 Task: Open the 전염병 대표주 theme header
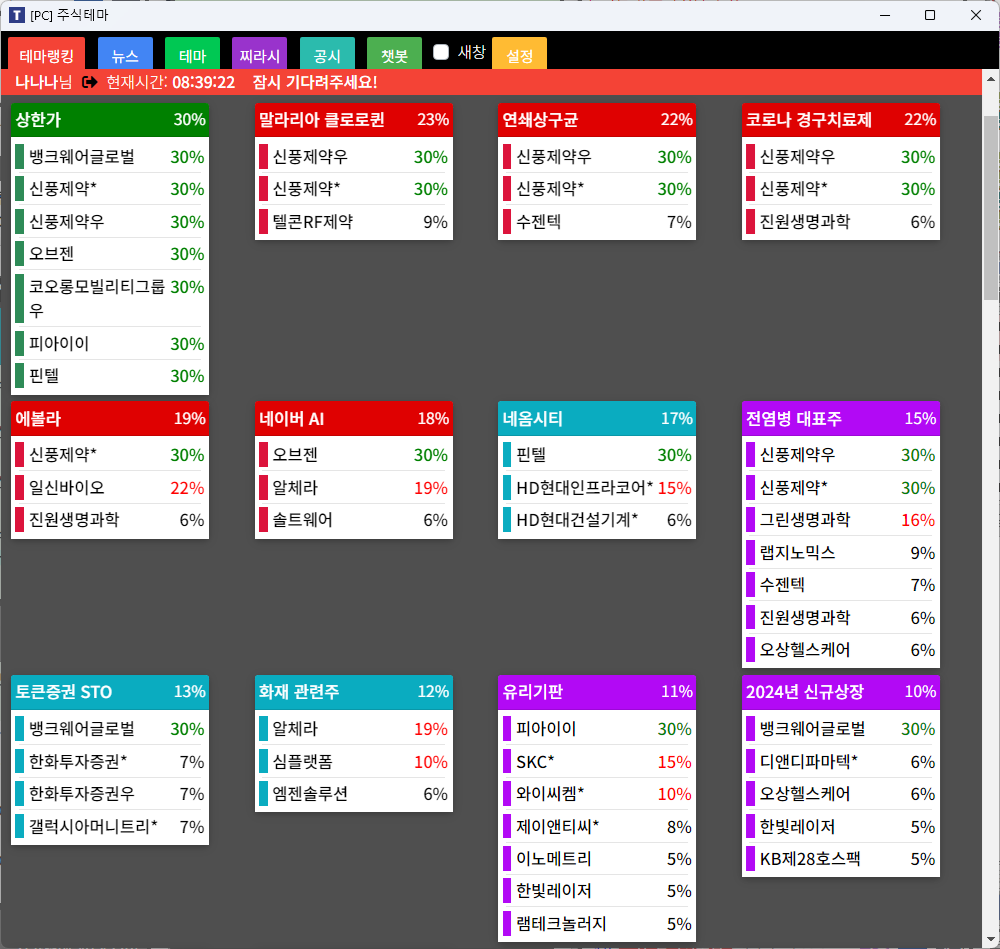841,418
